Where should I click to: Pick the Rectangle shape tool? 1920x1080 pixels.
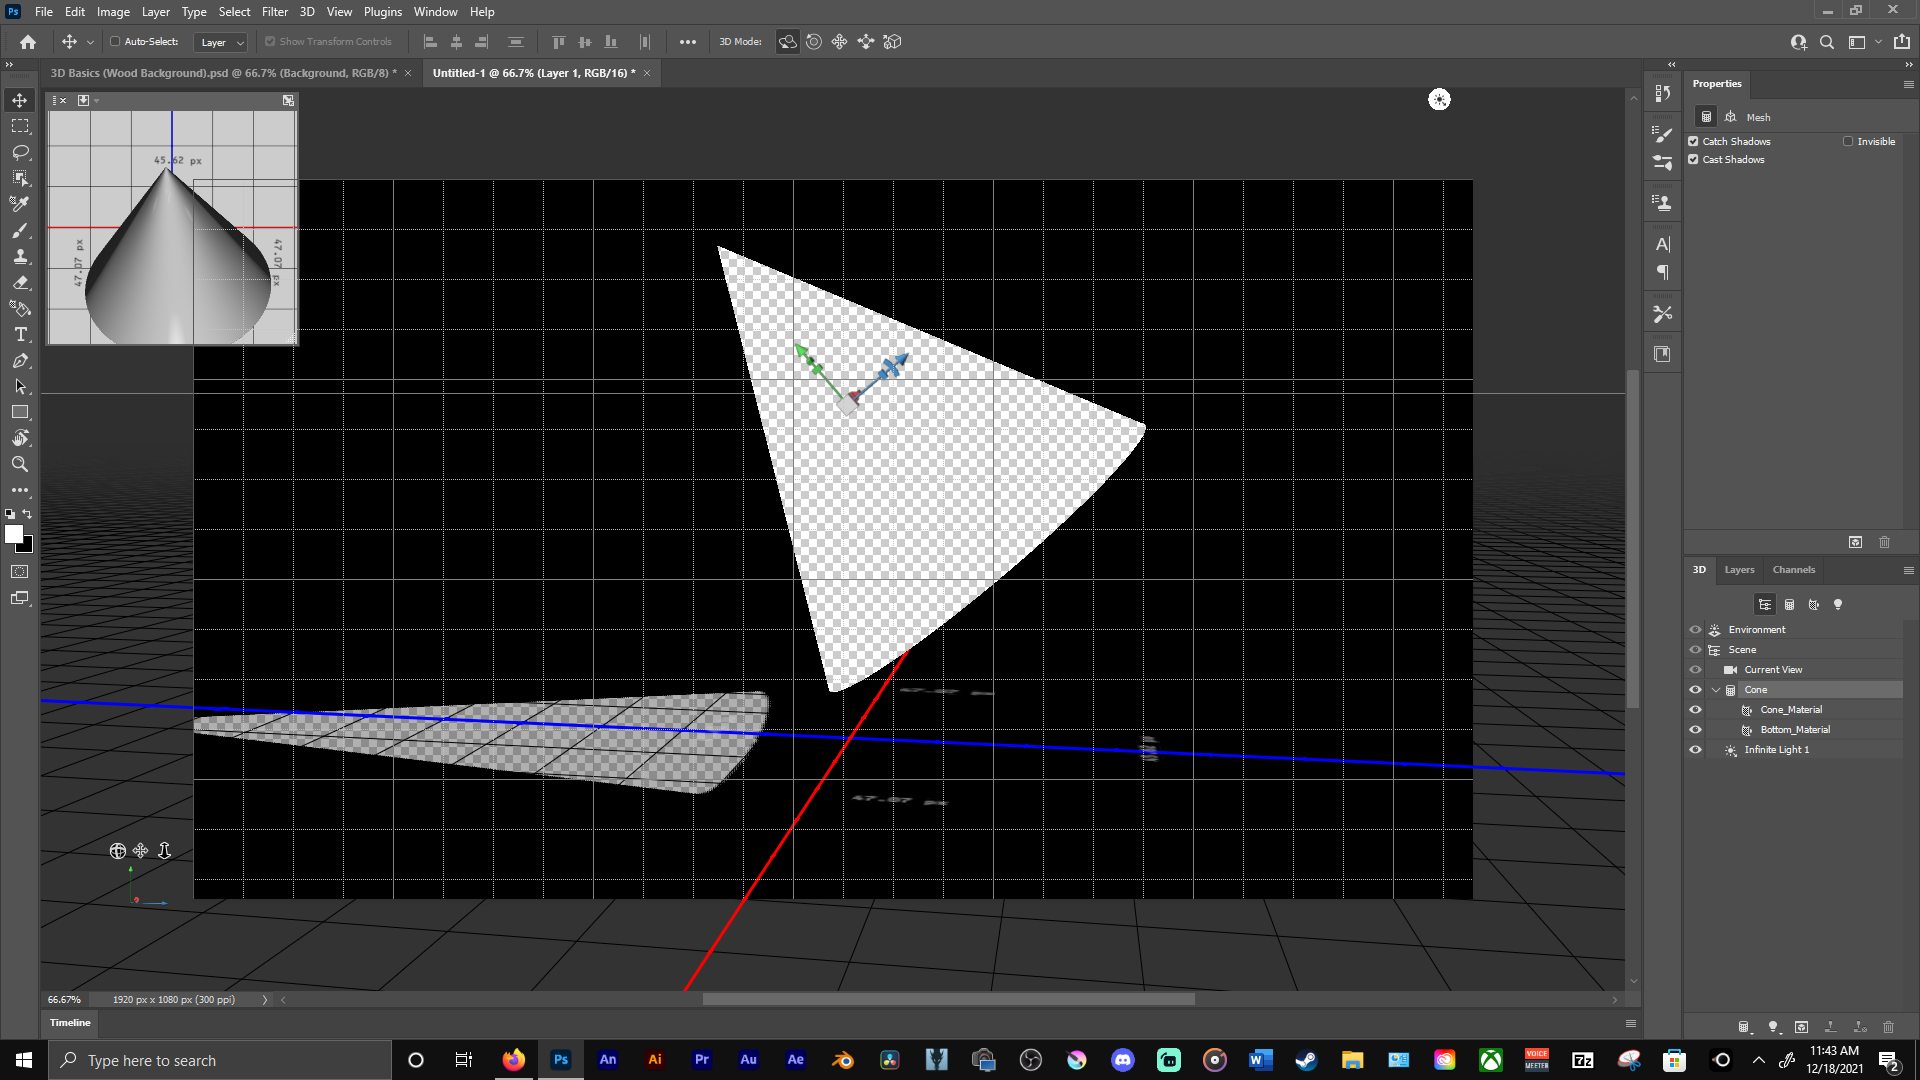pos(19,412)
